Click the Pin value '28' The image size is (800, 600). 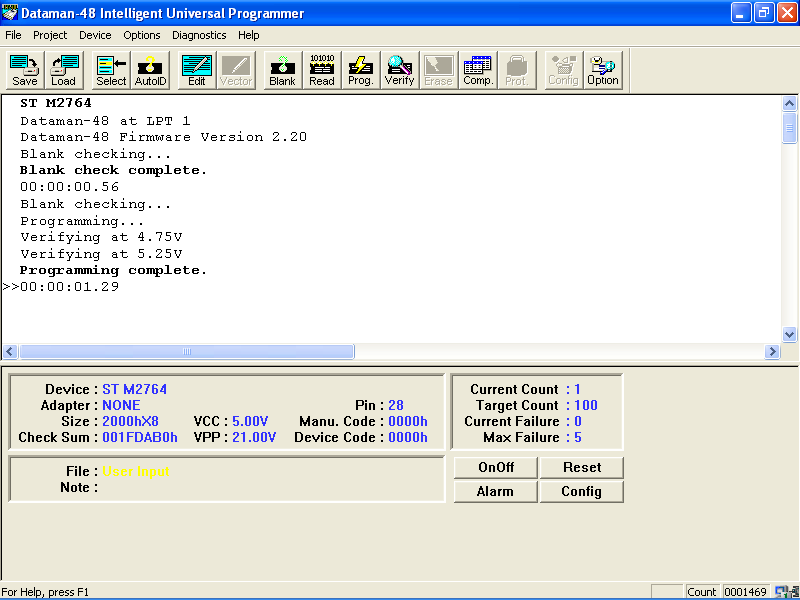pyautogui.click(x=396, y=405)
